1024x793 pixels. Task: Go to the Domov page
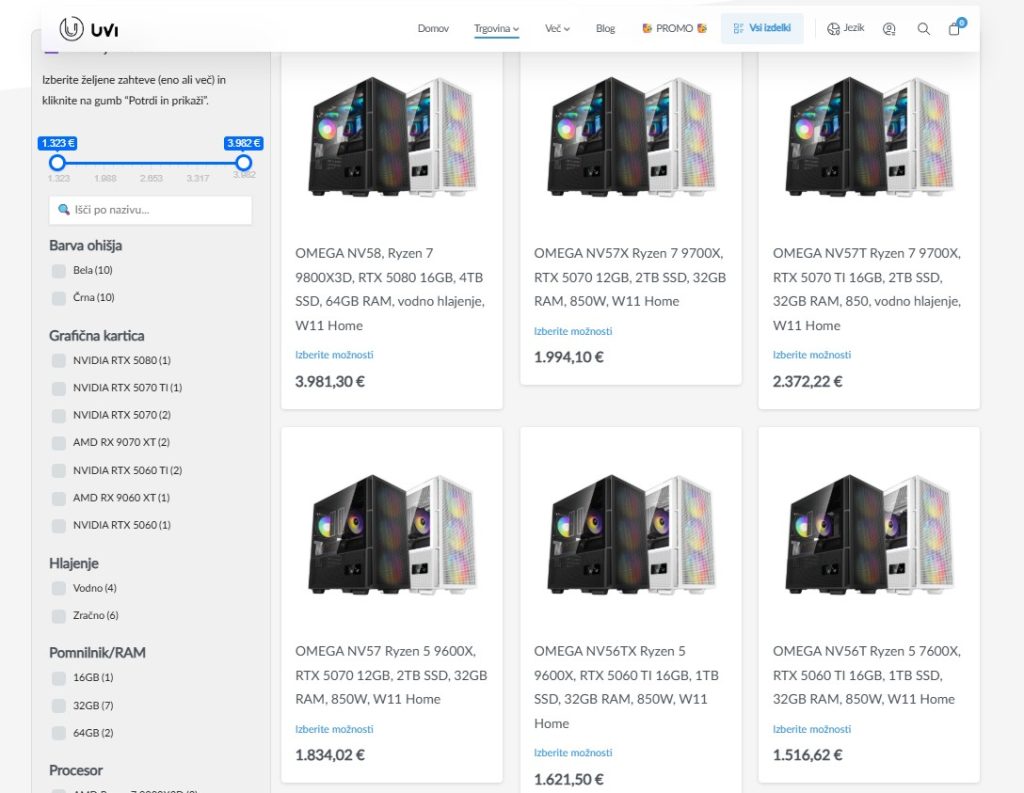coord(433,28)
